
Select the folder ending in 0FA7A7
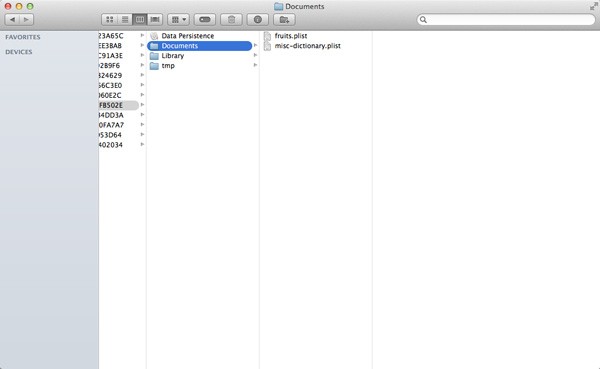tap(111, 125)
